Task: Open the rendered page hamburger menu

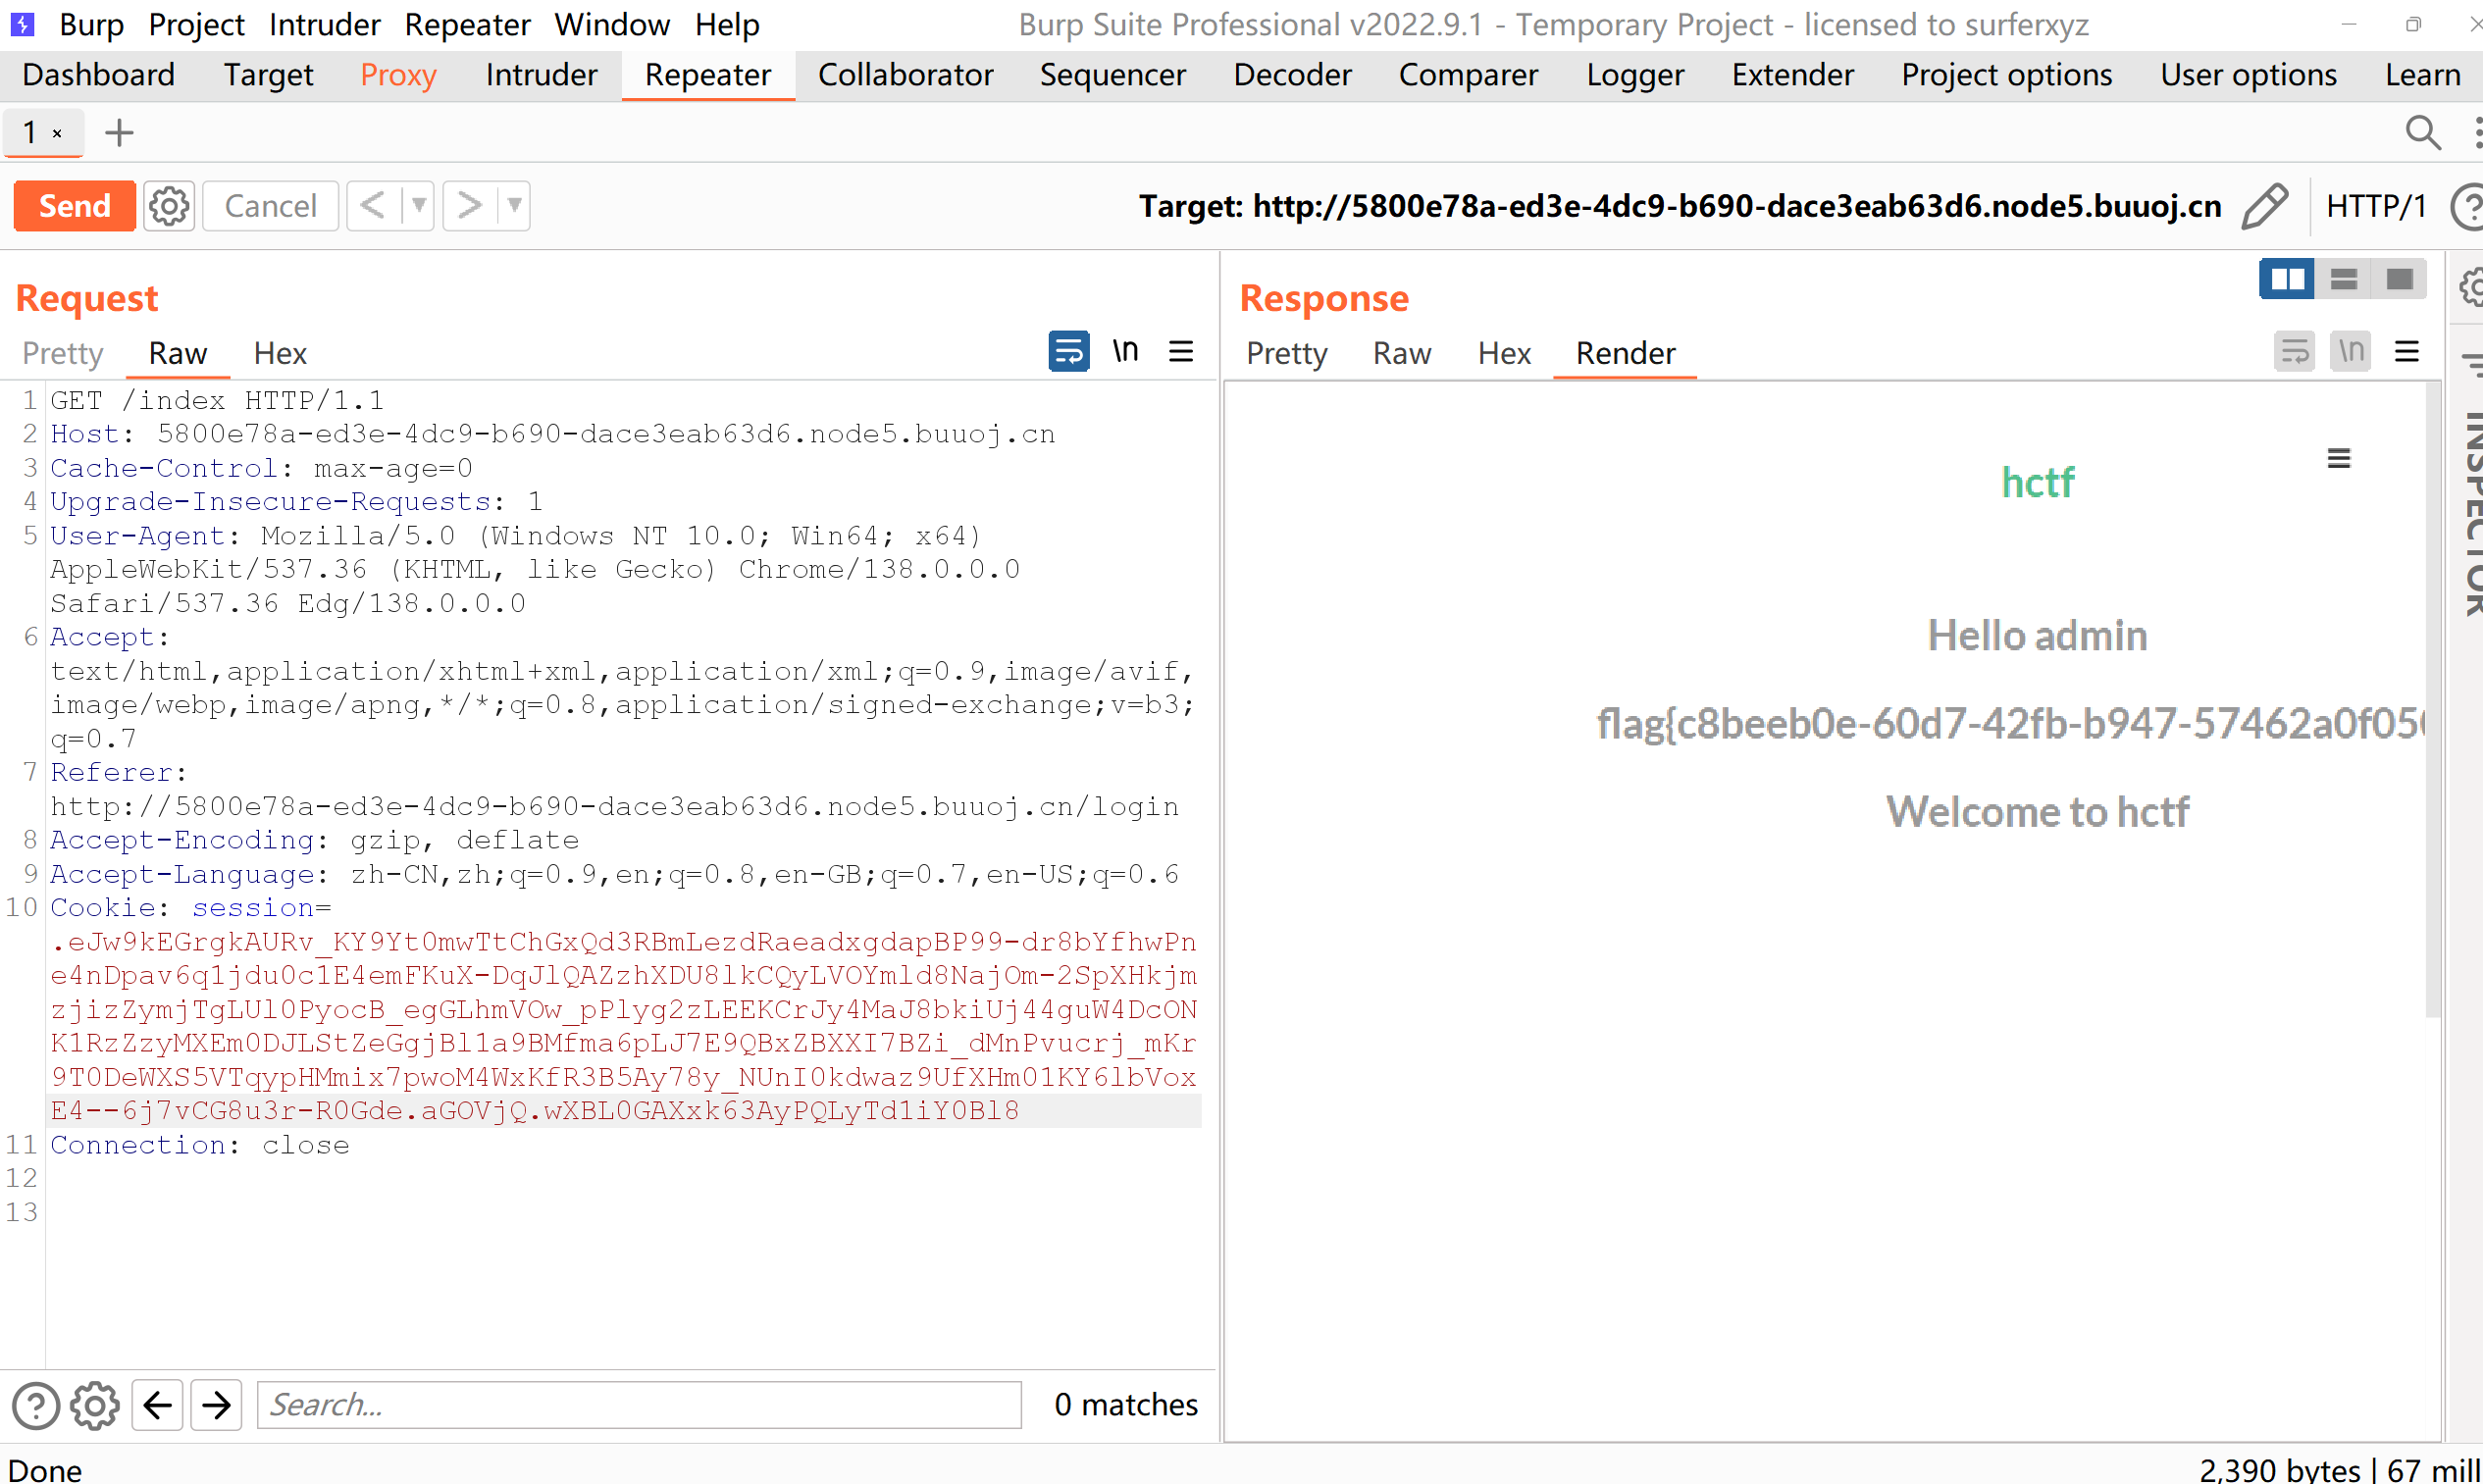Action: click(x=2339, y=458)
